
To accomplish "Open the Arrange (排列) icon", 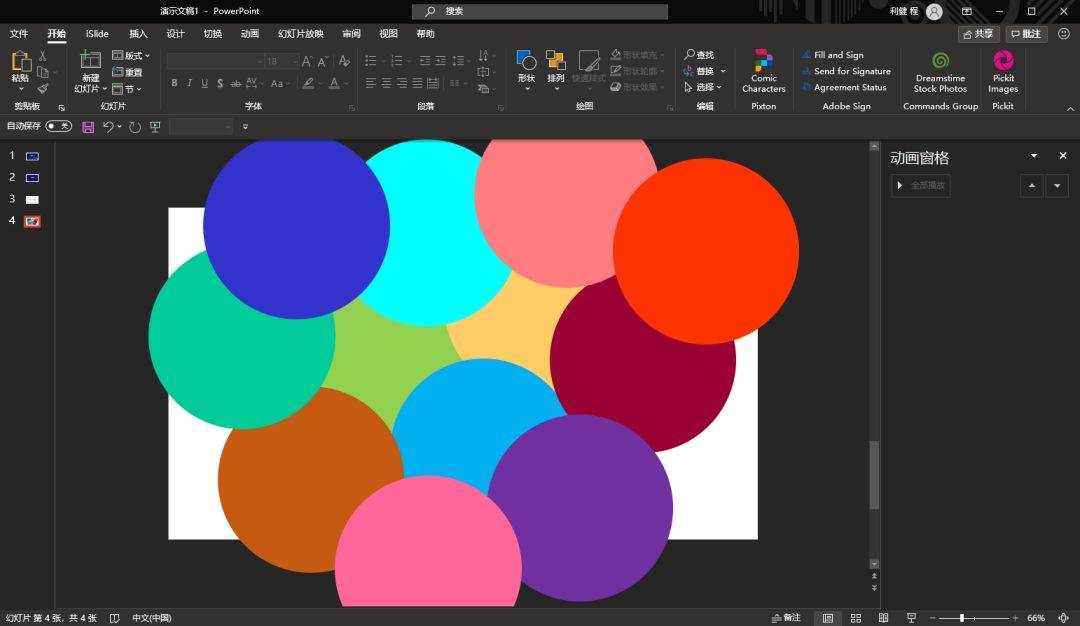I will 556,61.
